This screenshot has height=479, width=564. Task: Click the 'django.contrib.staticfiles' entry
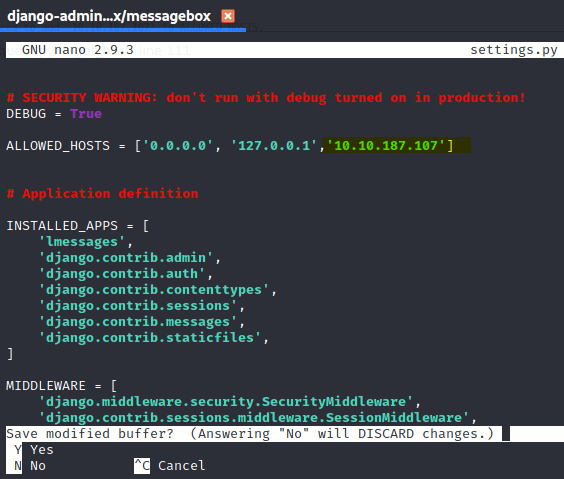tap(150, 338)
